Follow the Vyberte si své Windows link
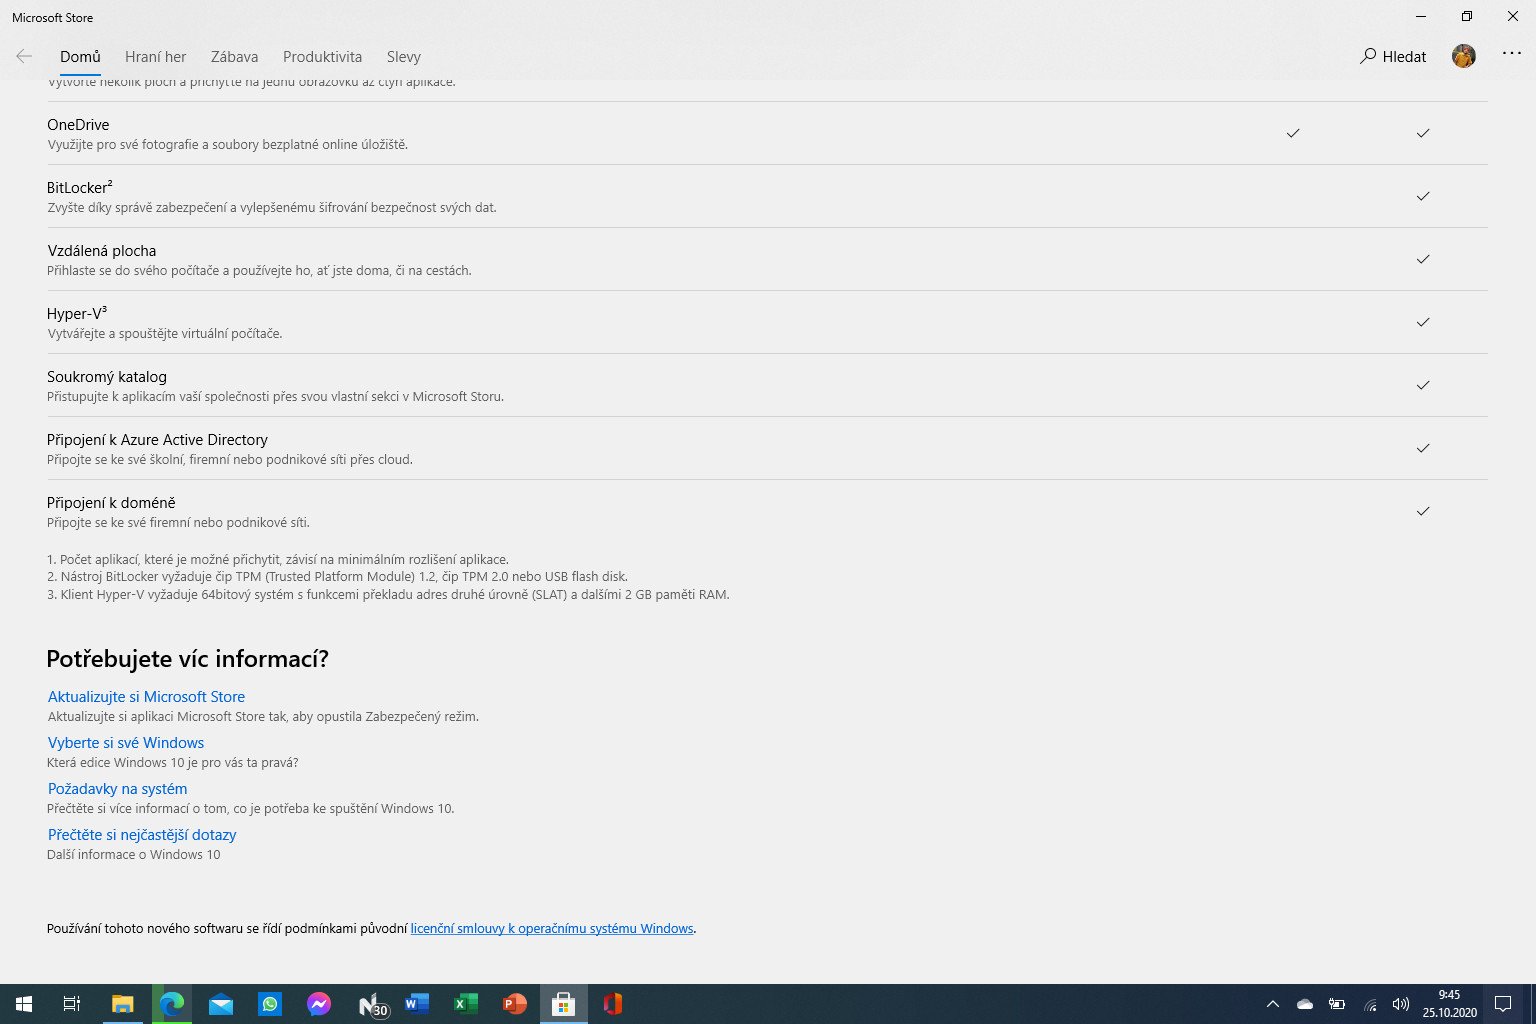This screenshot has width=1536, height=1024. pos(126,743)
